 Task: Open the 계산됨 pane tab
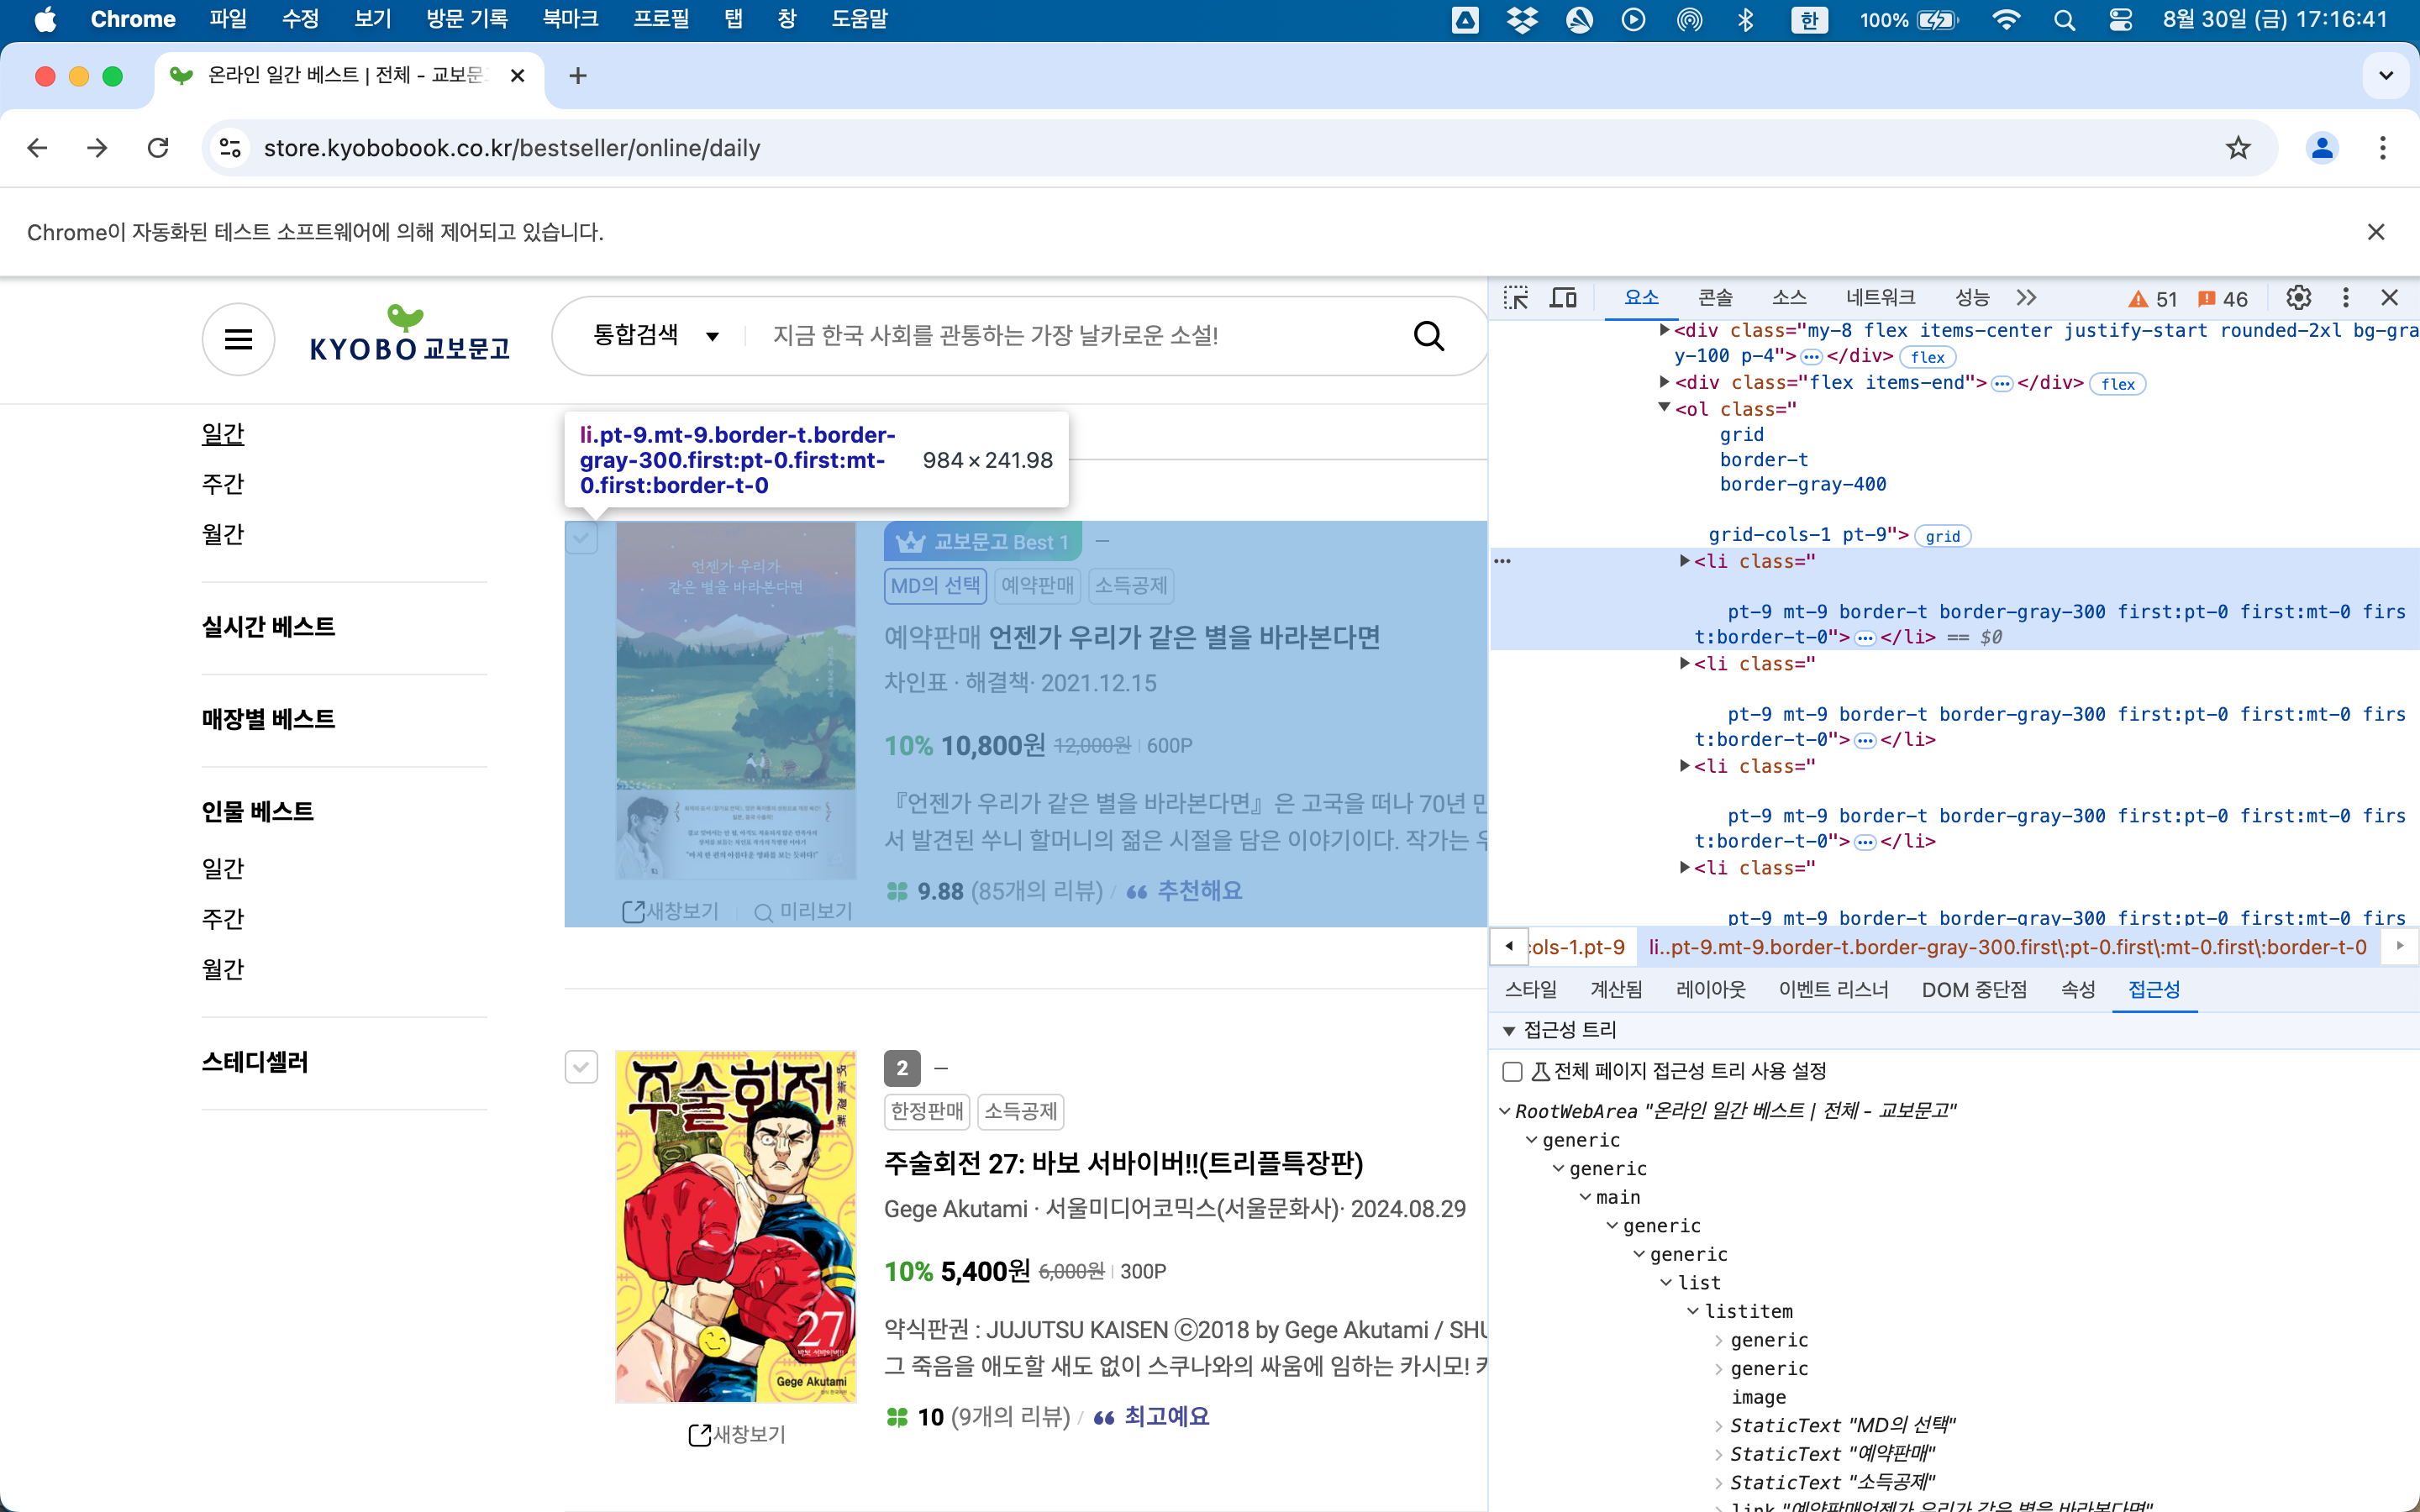[1616, 990]
